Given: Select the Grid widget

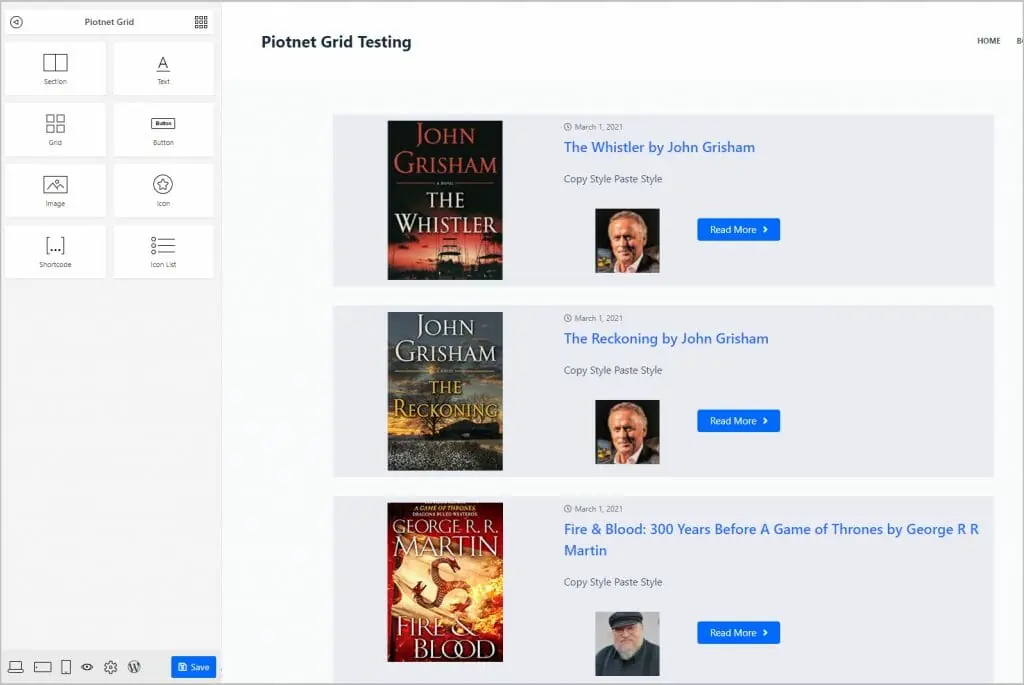Looking at the screenshot, I should coord(55,128).
